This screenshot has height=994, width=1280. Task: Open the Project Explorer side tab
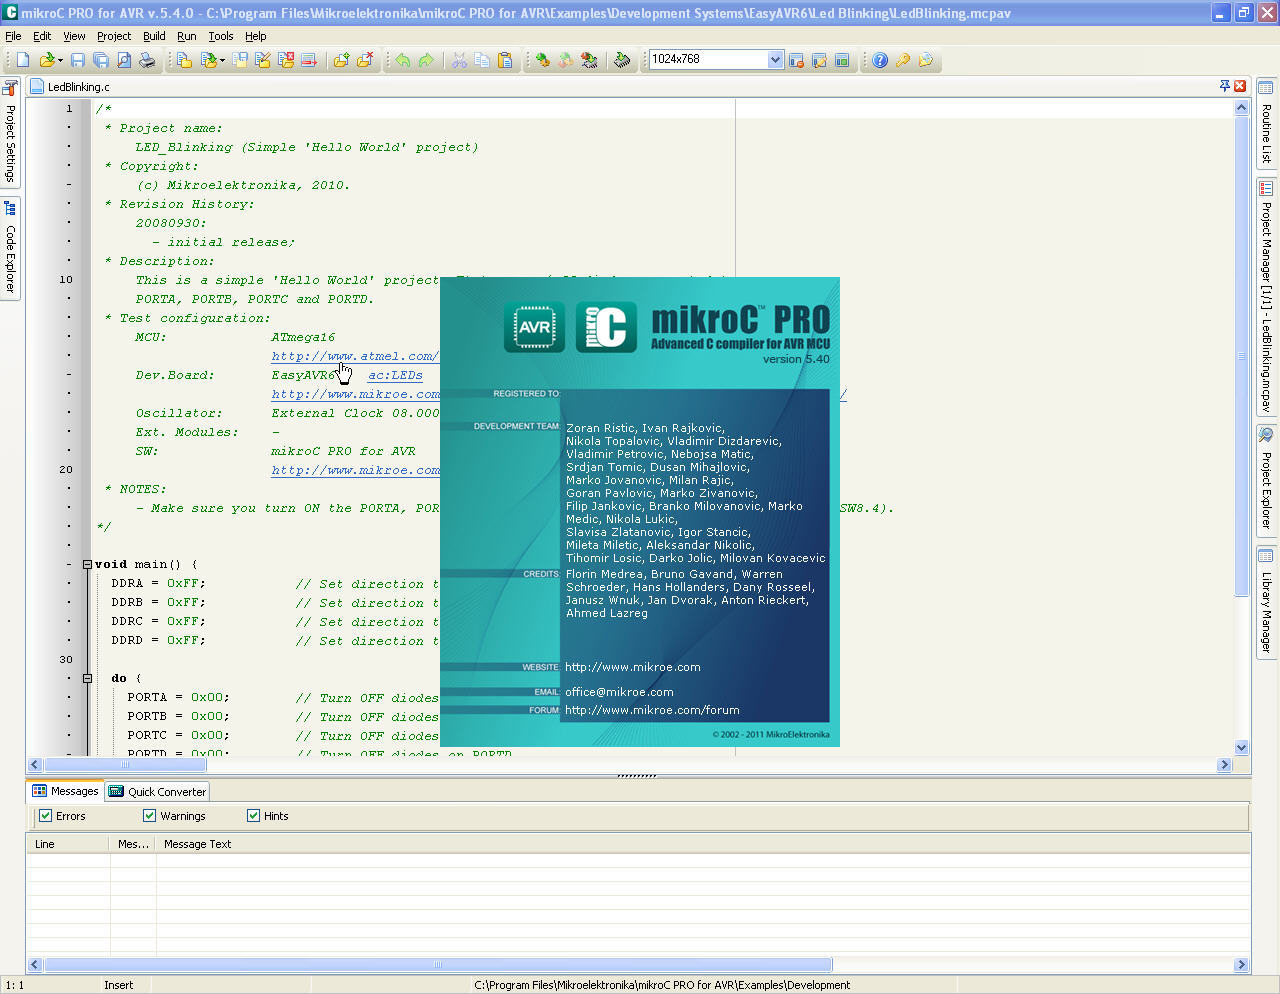1266,480
